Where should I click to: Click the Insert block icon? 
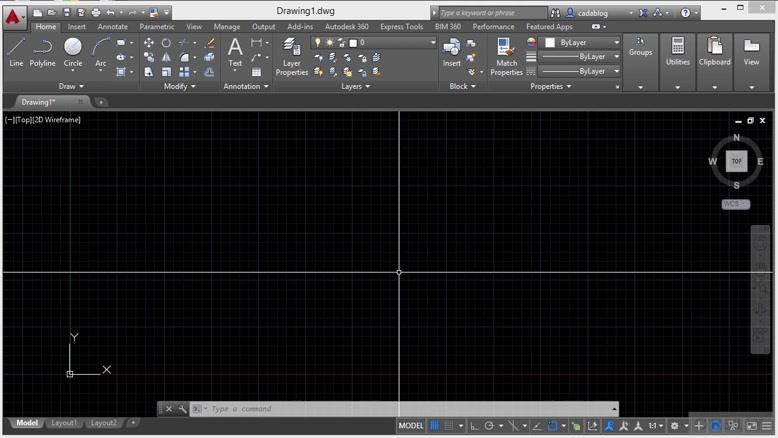452,53
